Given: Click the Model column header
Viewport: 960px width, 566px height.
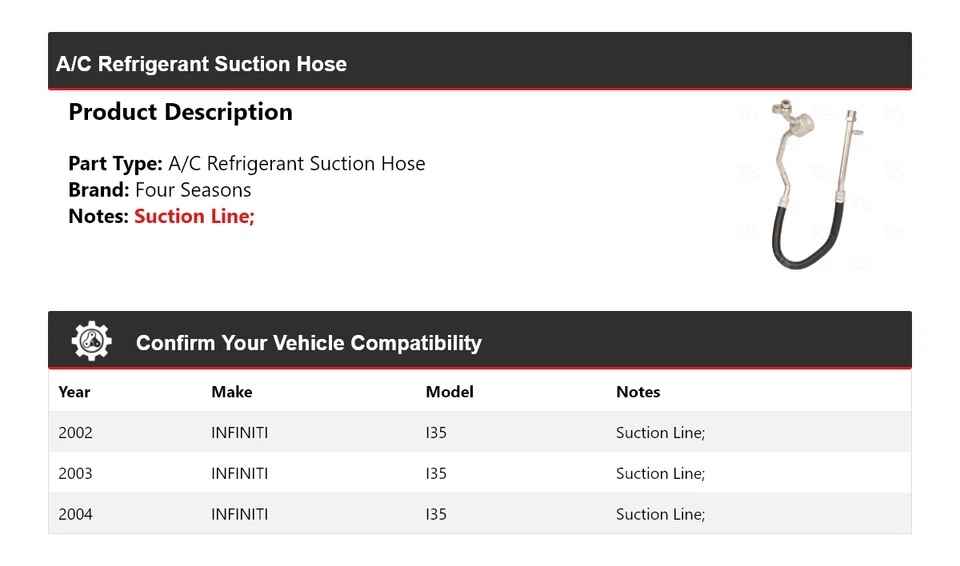Looking at the screenshot, I should coord(449,392).
